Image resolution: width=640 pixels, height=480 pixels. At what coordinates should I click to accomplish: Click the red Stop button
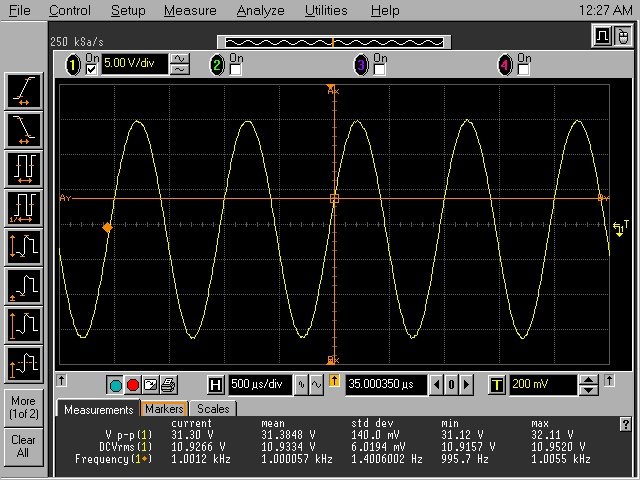pyautogui.click(x=133, y=385)
